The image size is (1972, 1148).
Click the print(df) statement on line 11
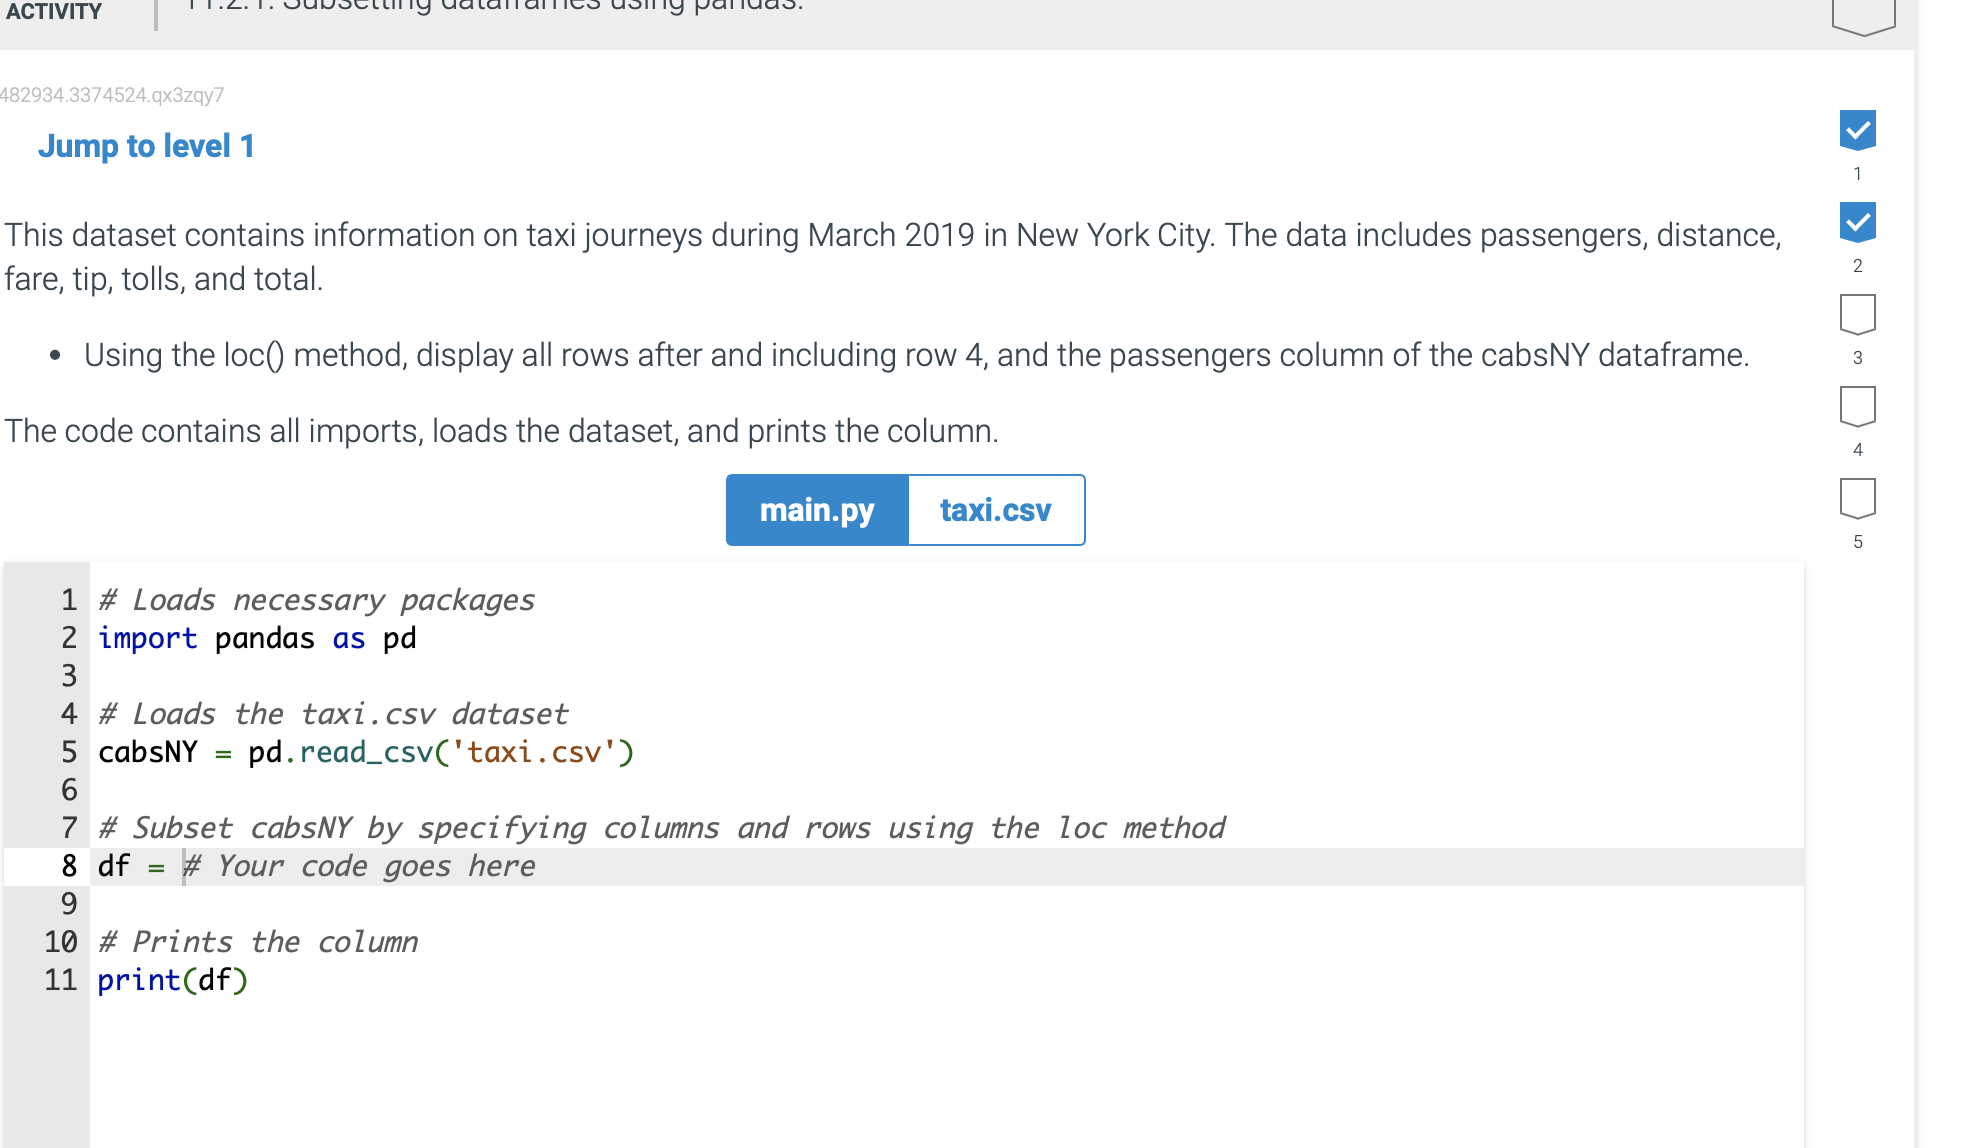click(x=172, y=980)
